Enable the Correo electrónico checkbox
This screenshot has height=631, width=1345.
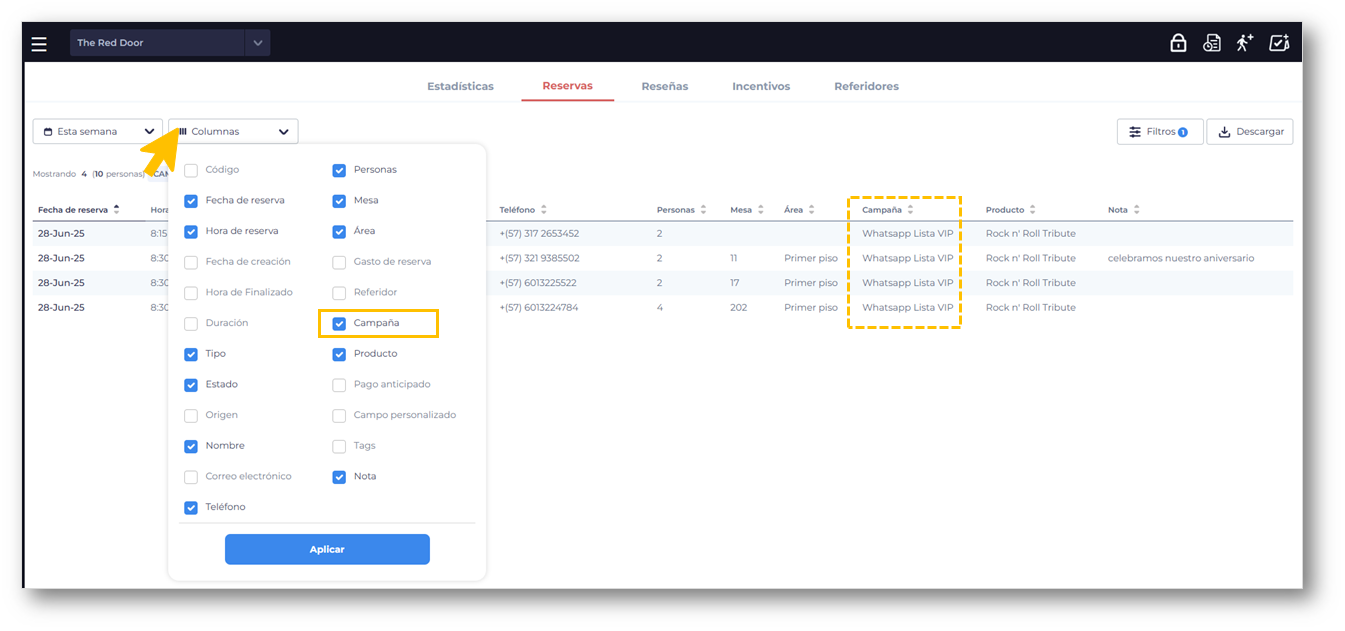[191, 477]
